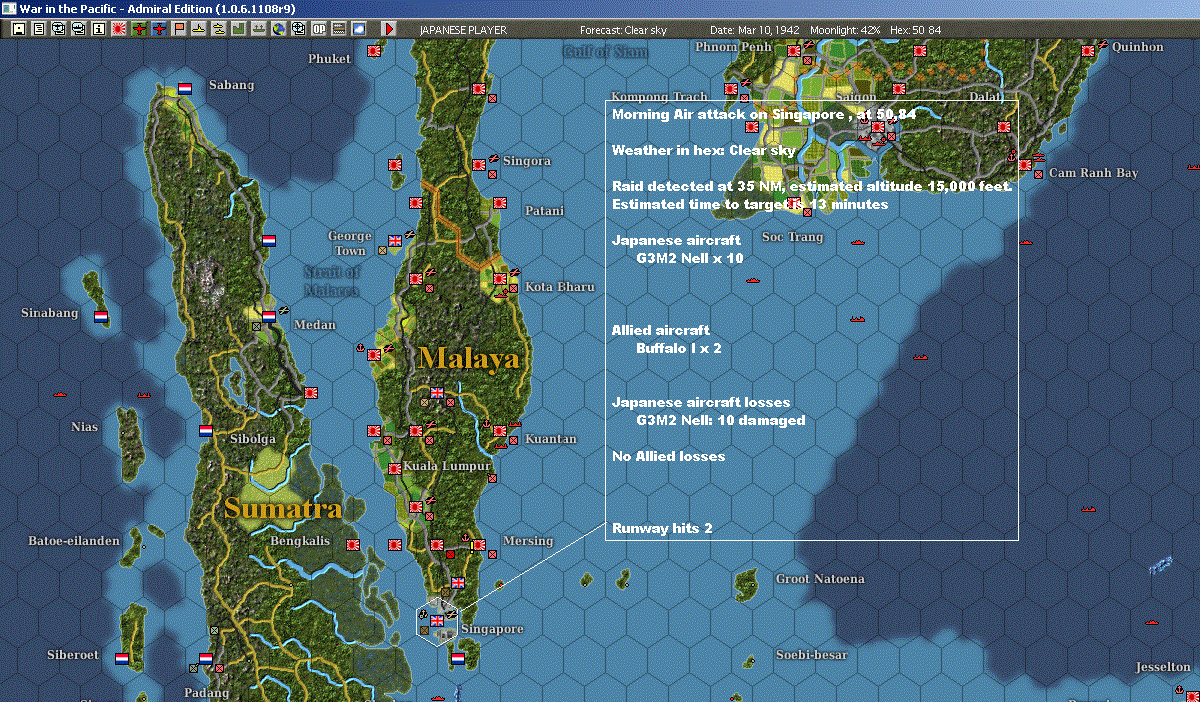Viewport: 1200px width, 702px height.
Task: Select the Dutch flag at Sibolga
Action: pyautogui.click(x=205, y=431)
